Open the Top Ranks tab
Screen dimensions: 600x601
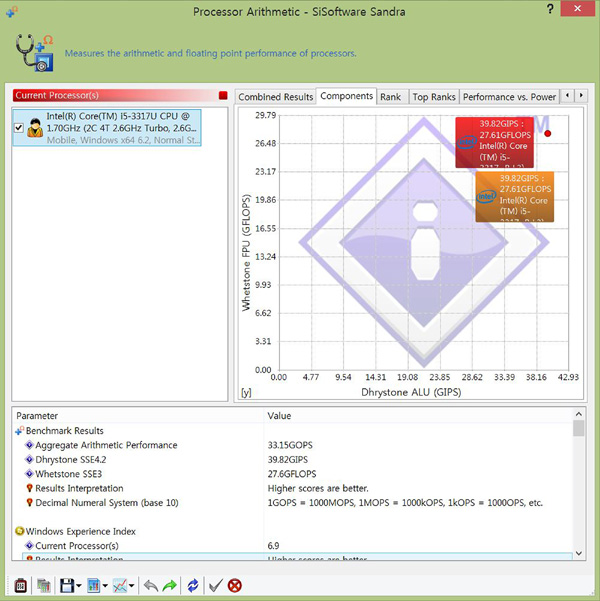[434, 97]
